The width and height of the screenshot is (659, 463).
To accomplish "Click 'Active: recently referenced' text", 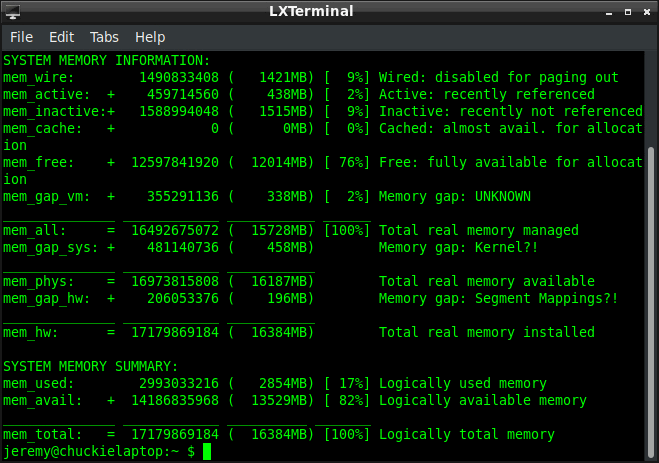I will [487, 95].
